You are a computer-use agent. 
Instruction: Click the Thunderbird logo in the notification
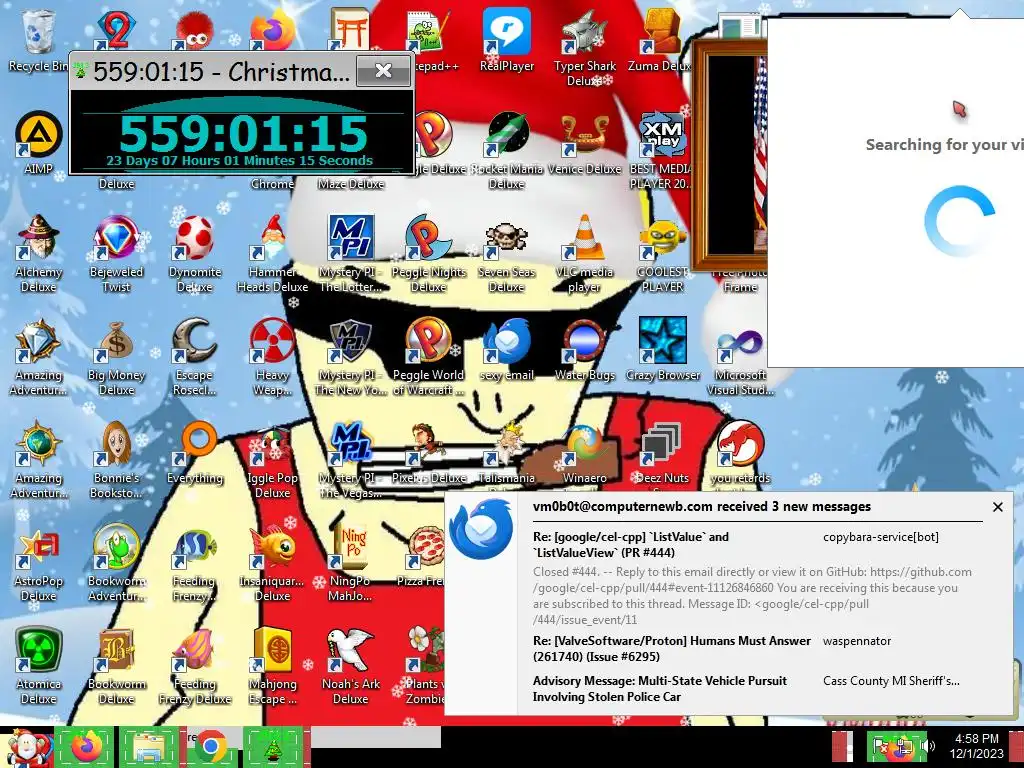click(x=481, y=529)
